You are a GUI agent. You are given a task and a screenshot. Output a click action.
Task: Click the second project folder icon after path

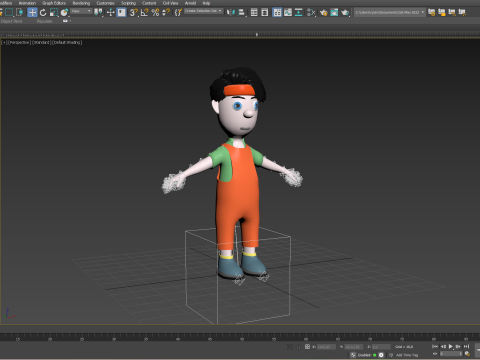(442, 12)
